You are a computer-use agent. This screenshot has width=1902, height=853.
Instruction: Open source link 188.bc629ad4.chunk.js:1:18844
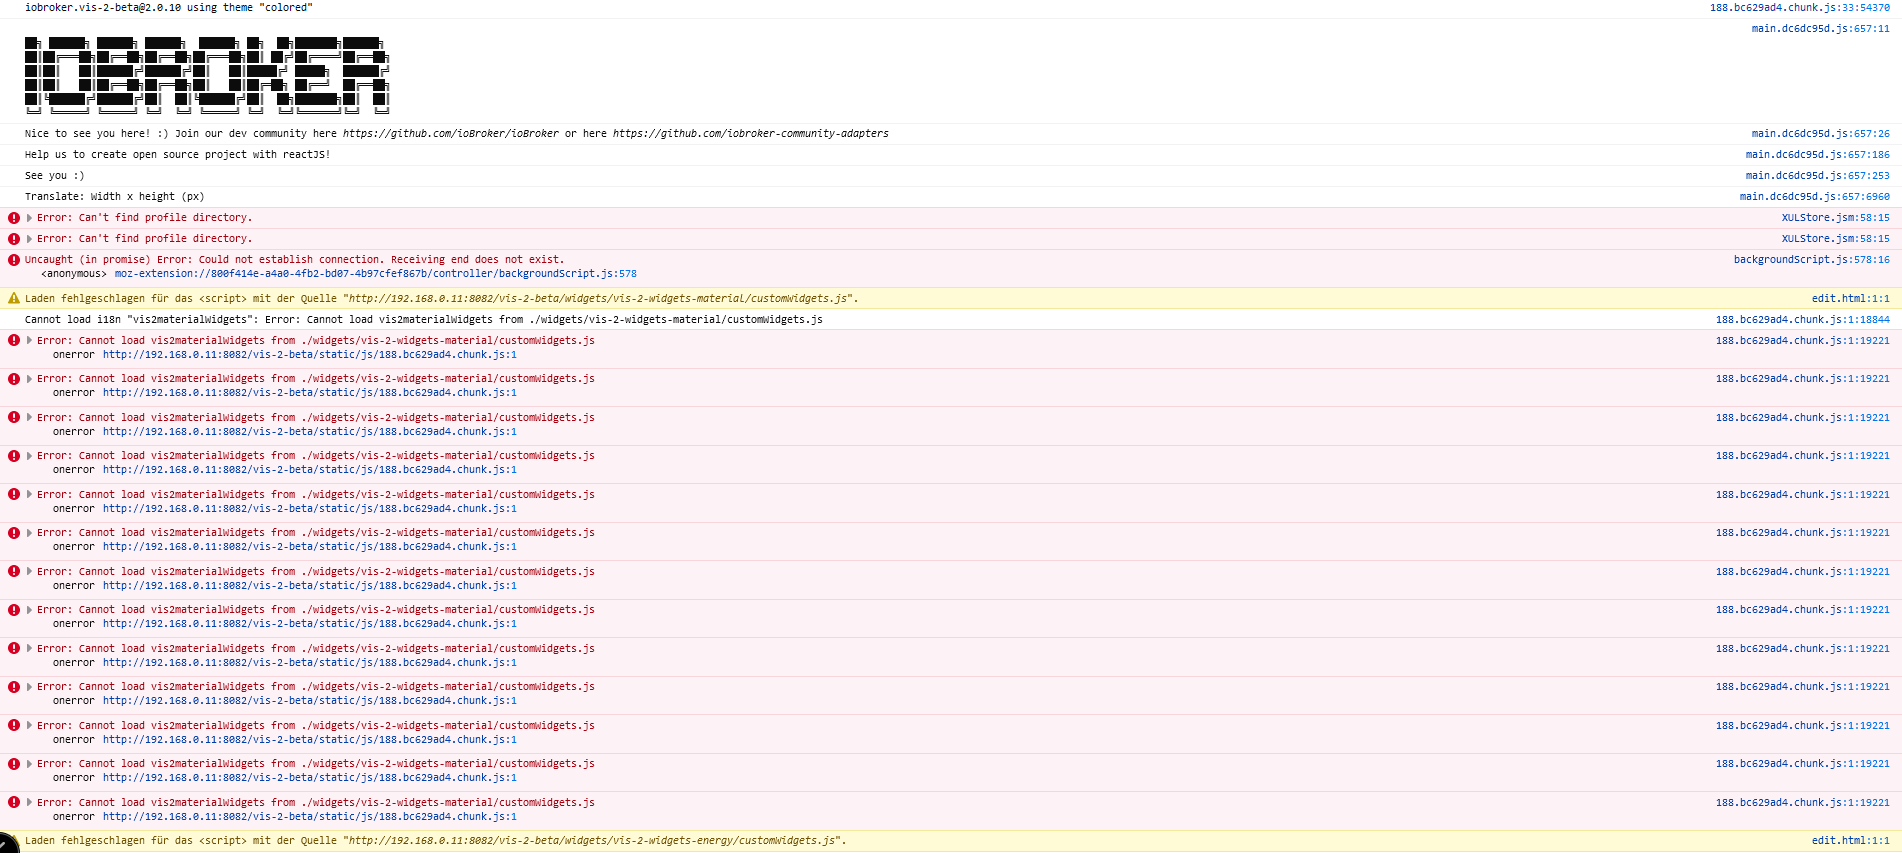click(1802, 320)
